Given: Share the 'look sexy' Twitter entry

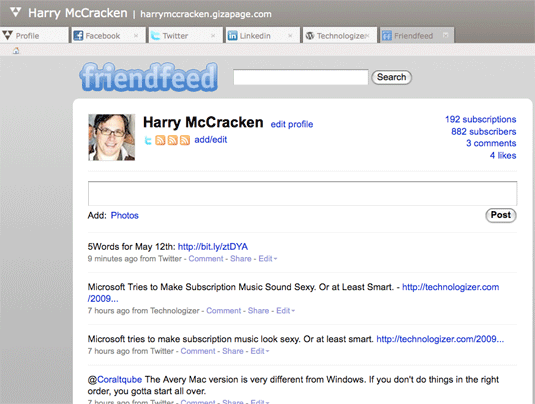Looking at the screenshot, I should coord(233,351).
